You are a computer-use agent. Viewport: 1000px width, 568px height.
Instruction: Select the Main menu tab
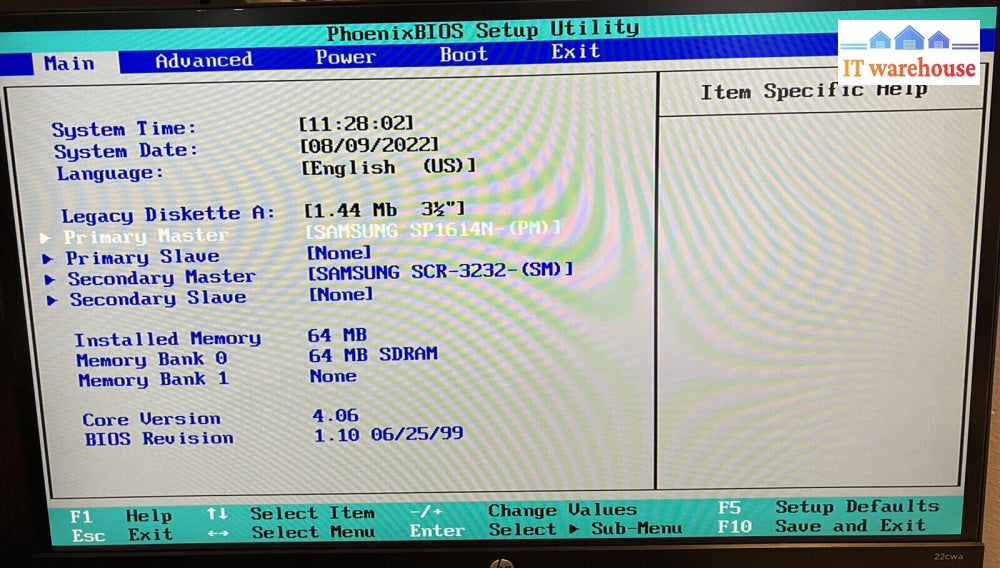point(69,63)
